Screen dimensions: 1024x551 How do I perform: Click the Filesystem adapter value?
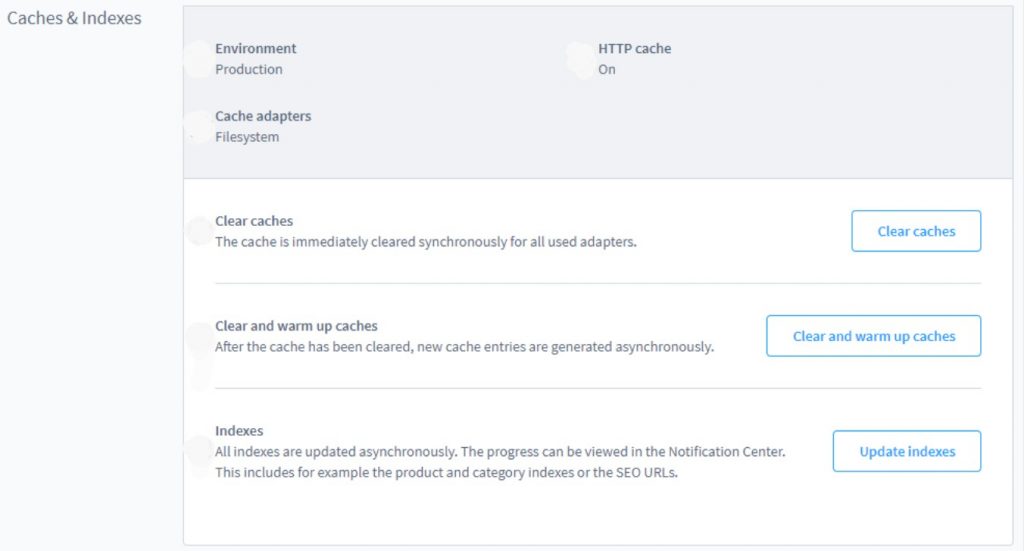coord(247,137)
